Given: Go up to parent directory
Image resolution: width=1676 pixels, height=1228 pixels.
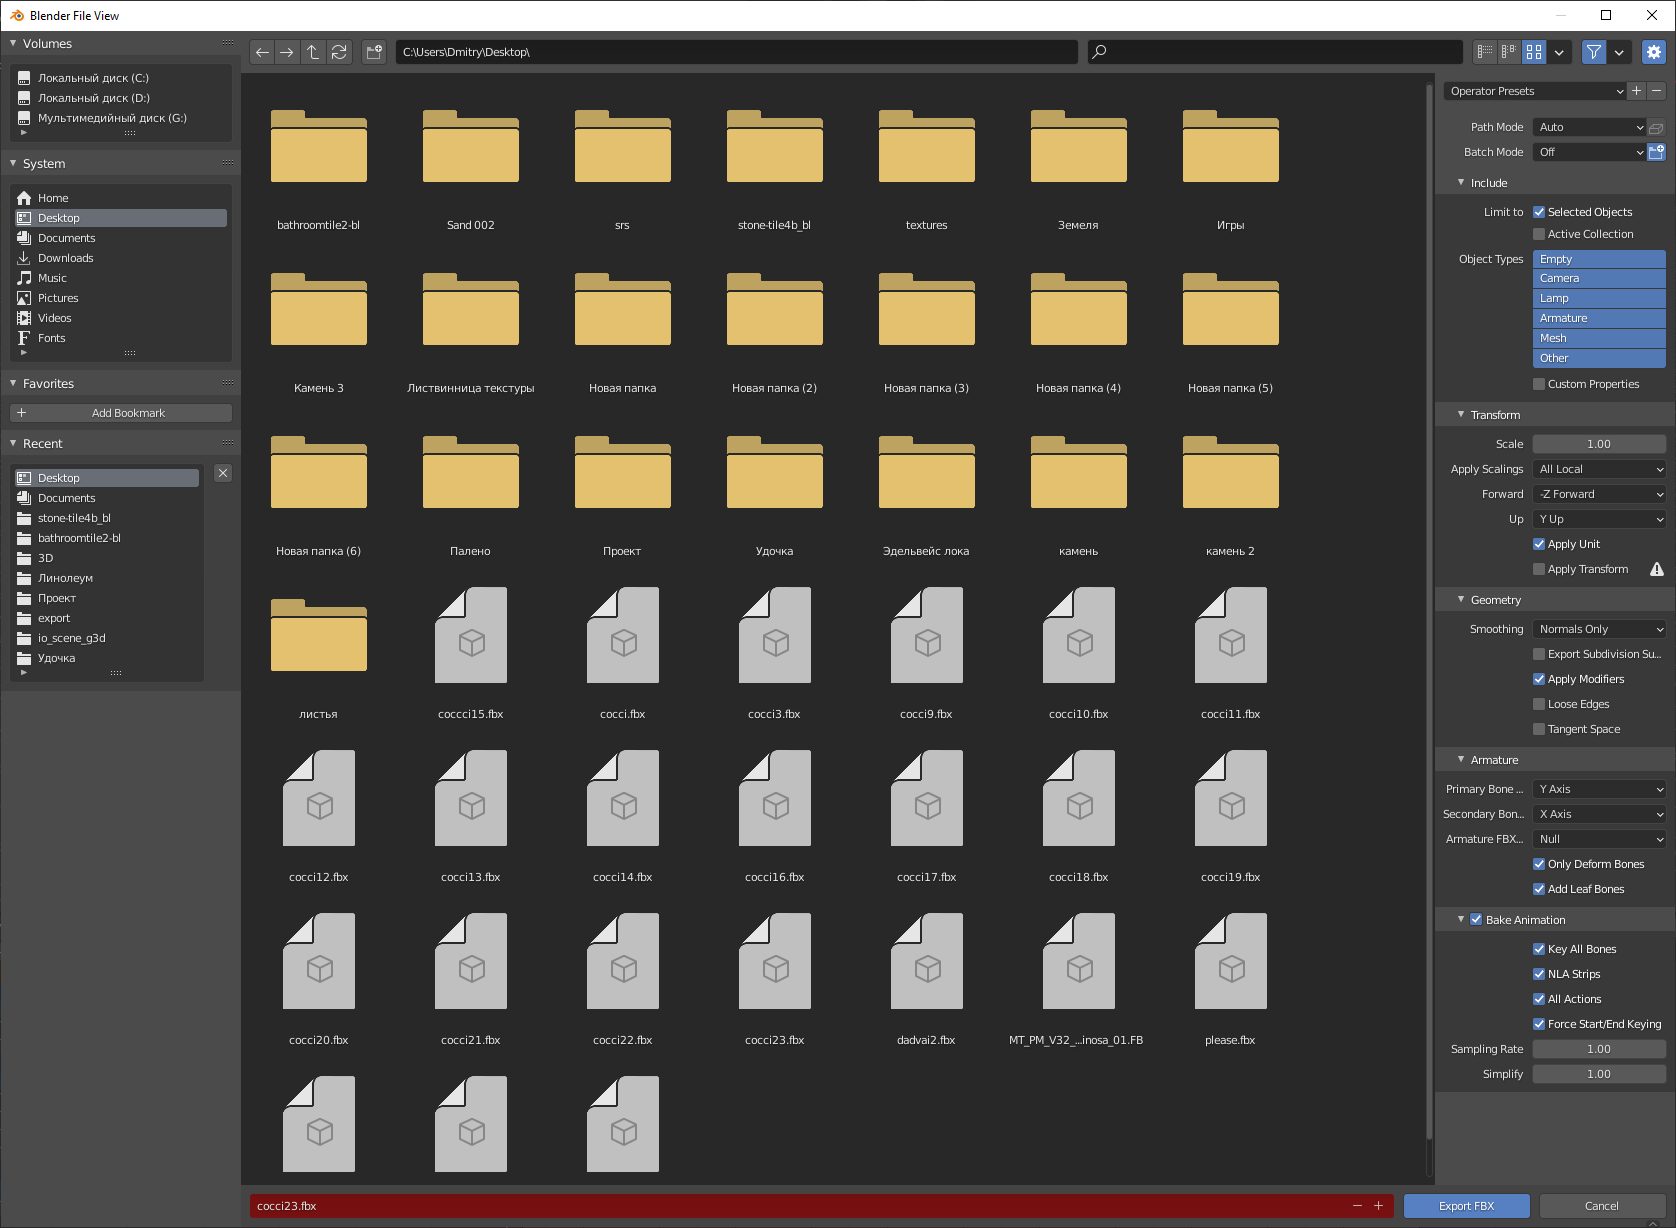Looking at the screenshot, I should pos(313,52).
